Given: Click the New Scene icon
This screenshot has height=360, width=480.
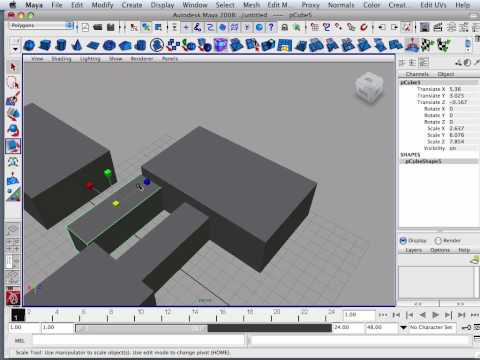Looking at the screenshot, I should coord(85,27).
